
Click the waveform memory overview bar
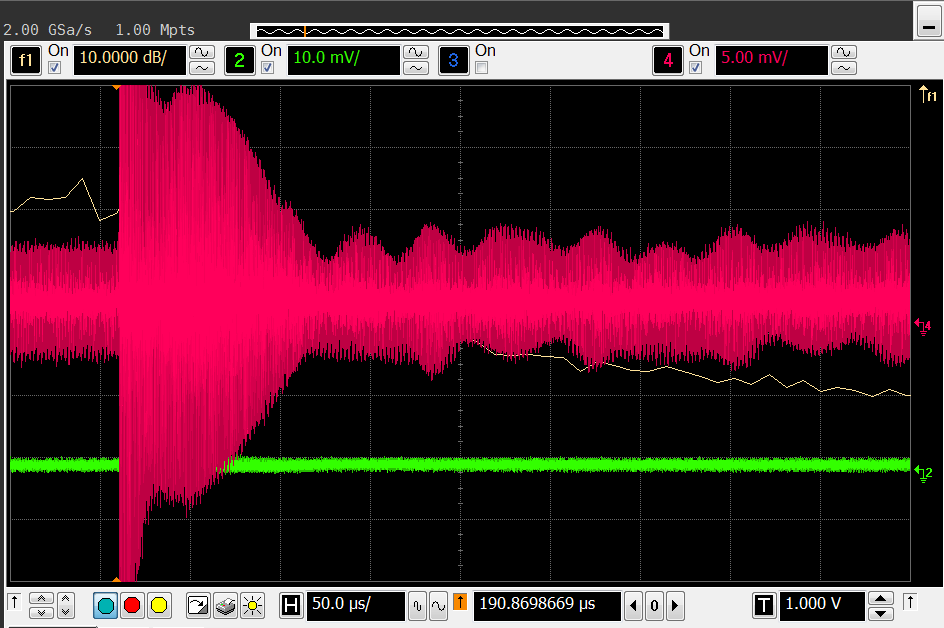(460, 31)
